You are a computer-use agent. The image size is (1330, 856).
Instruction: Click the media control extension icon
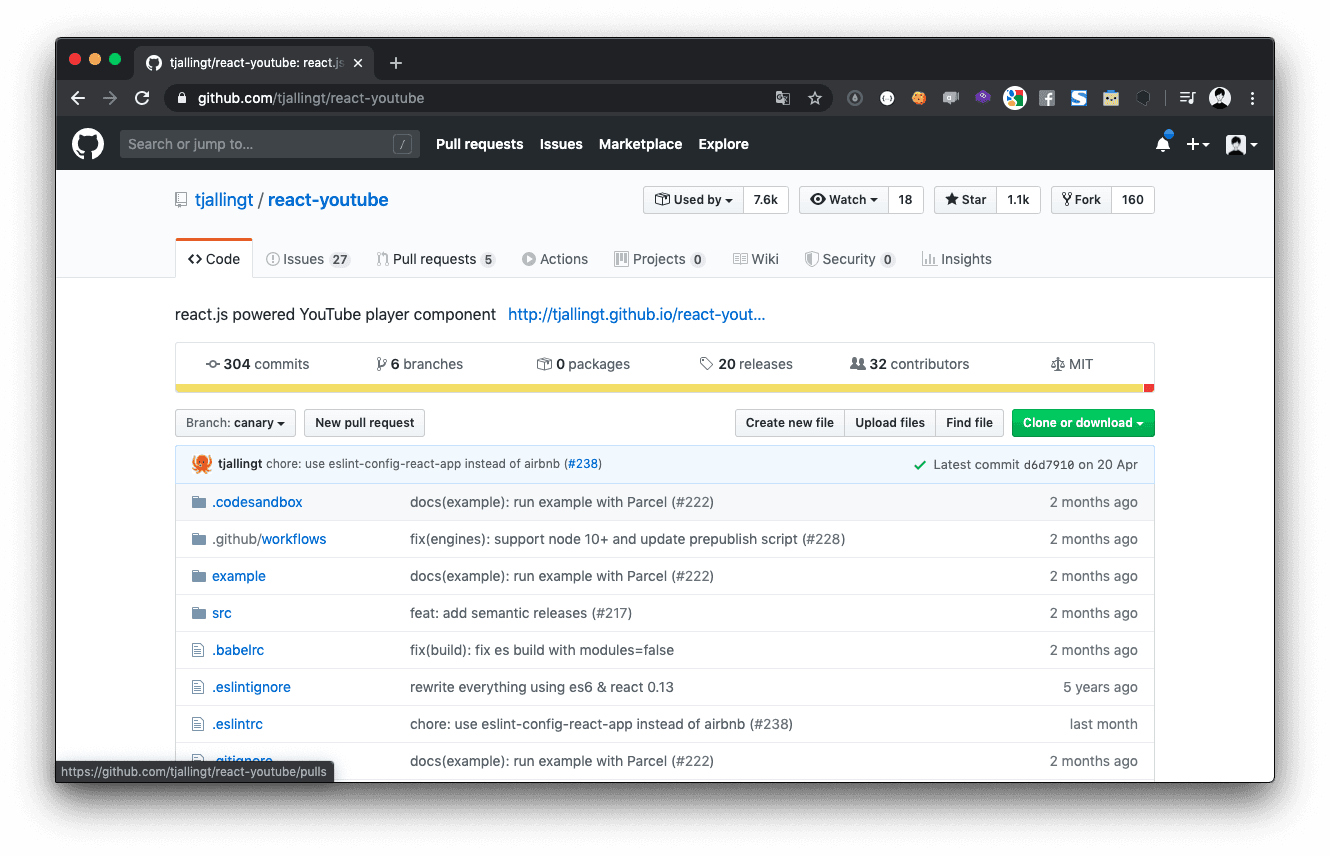[1187, 98]
